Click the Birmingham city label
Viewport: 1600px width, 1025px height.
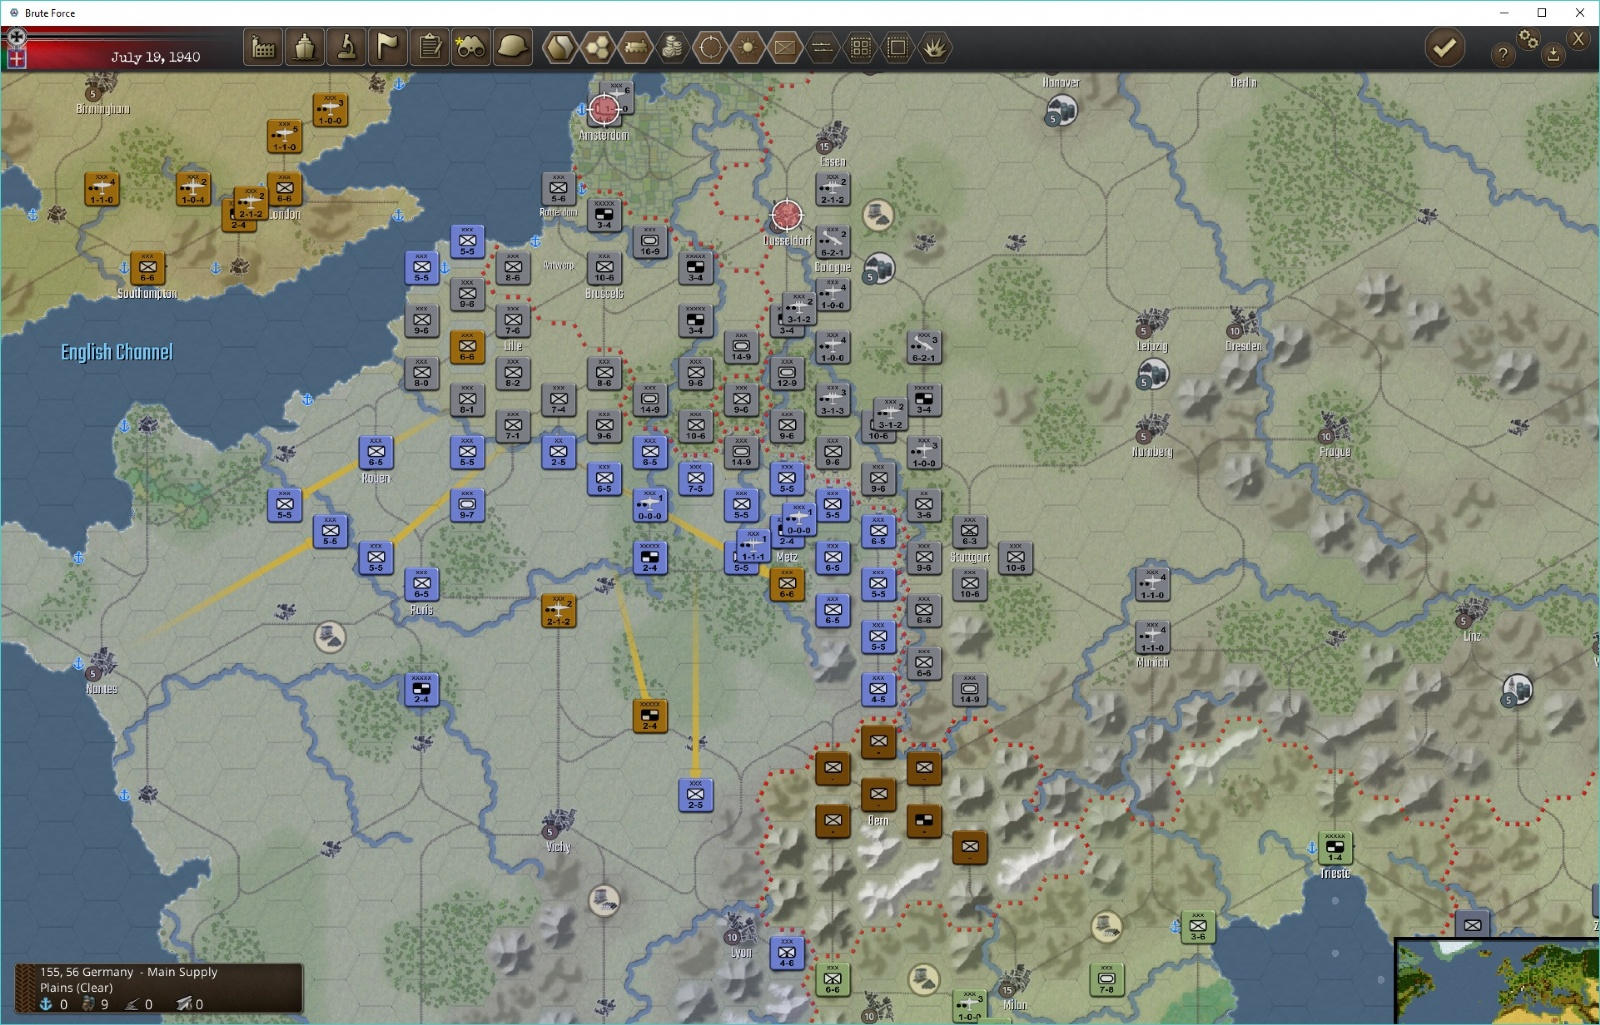(x=103, y=109)
